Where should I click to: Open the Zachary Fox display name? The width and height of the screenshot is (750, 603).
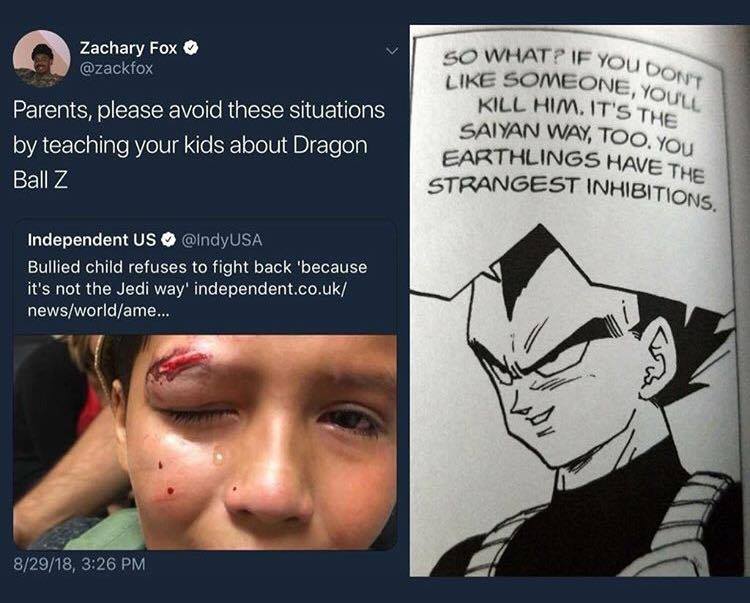pos(128,48)
